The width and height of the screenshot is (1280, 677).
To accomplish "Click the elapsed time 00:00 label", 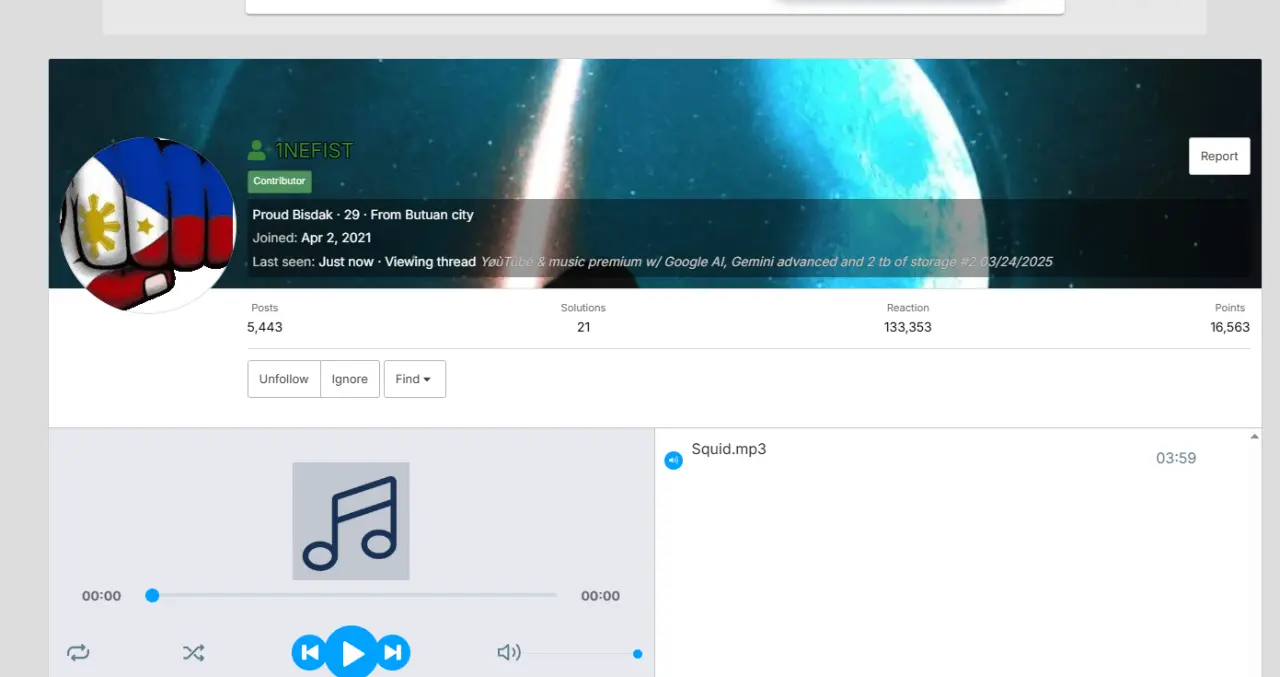I will [x=101, y=596].
